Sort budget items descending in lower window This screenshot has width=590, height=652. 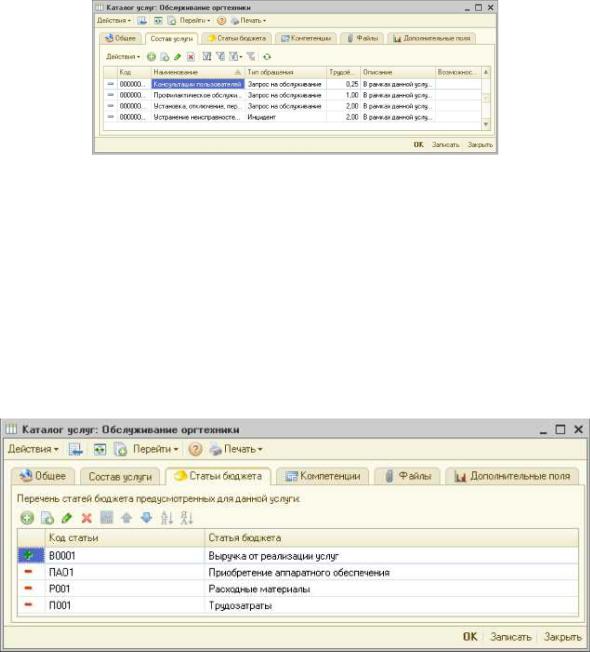187,518
